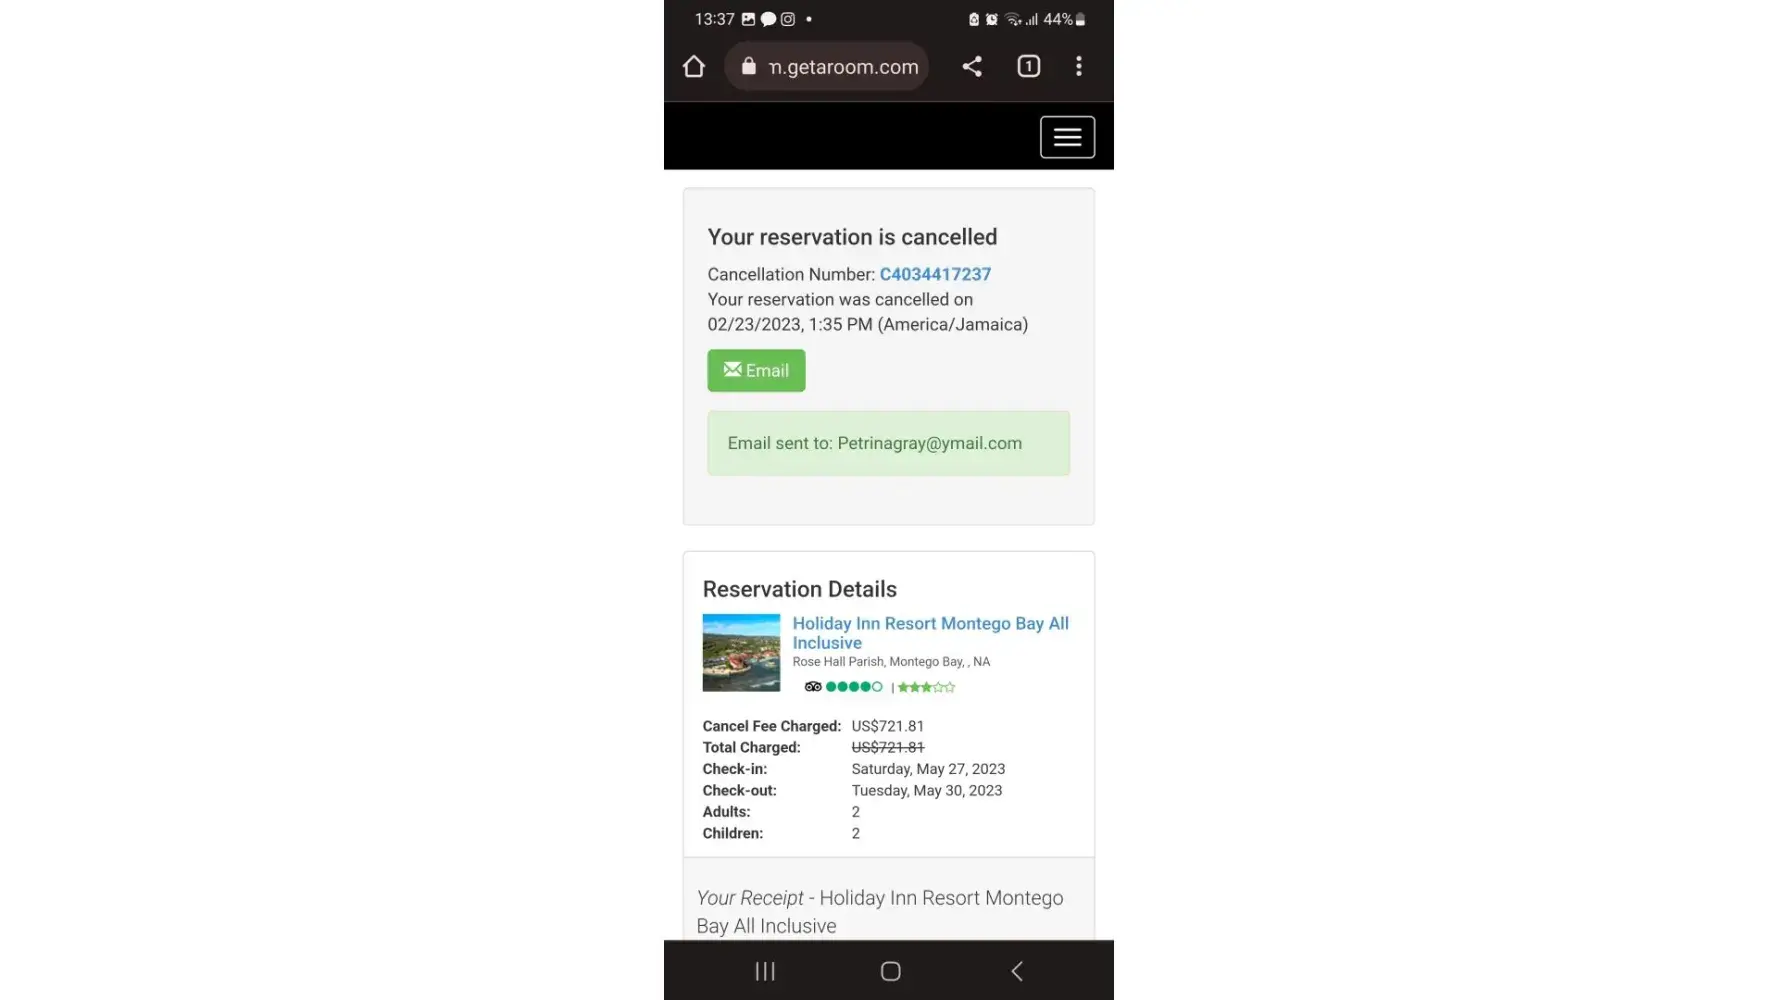Screen dimensions: 1778x1000
Task: Click the Email sent to confirmation banner
Action: tap(888, 443)
